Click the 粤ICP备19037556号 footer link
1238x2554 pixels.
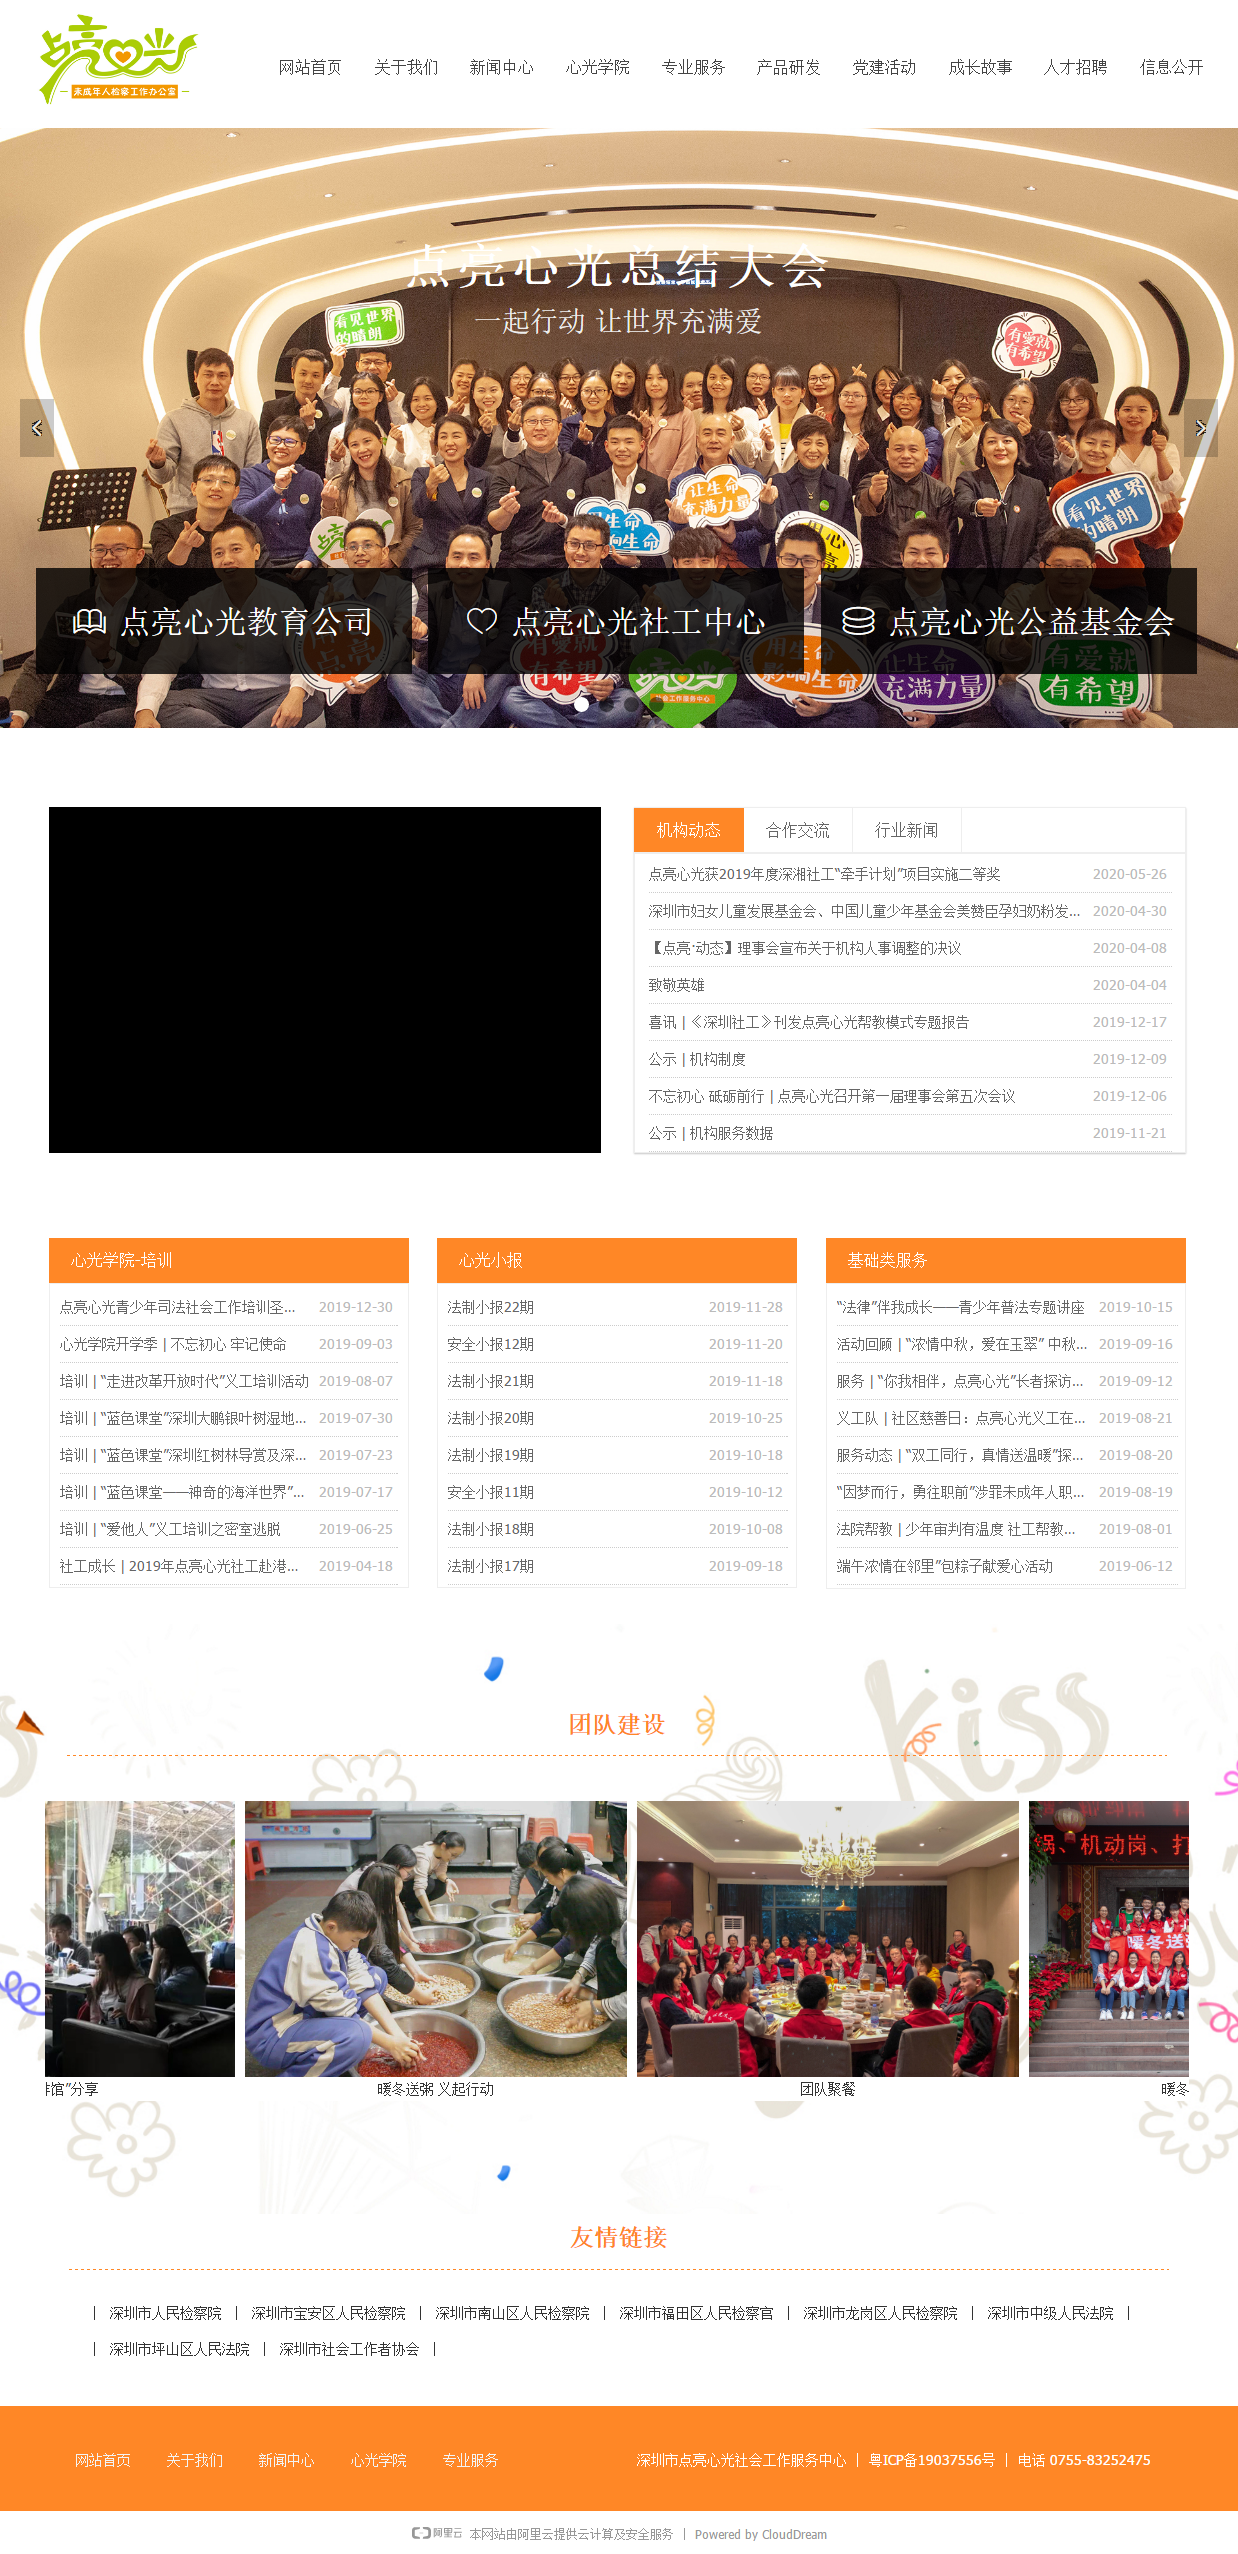[932, 2460]
